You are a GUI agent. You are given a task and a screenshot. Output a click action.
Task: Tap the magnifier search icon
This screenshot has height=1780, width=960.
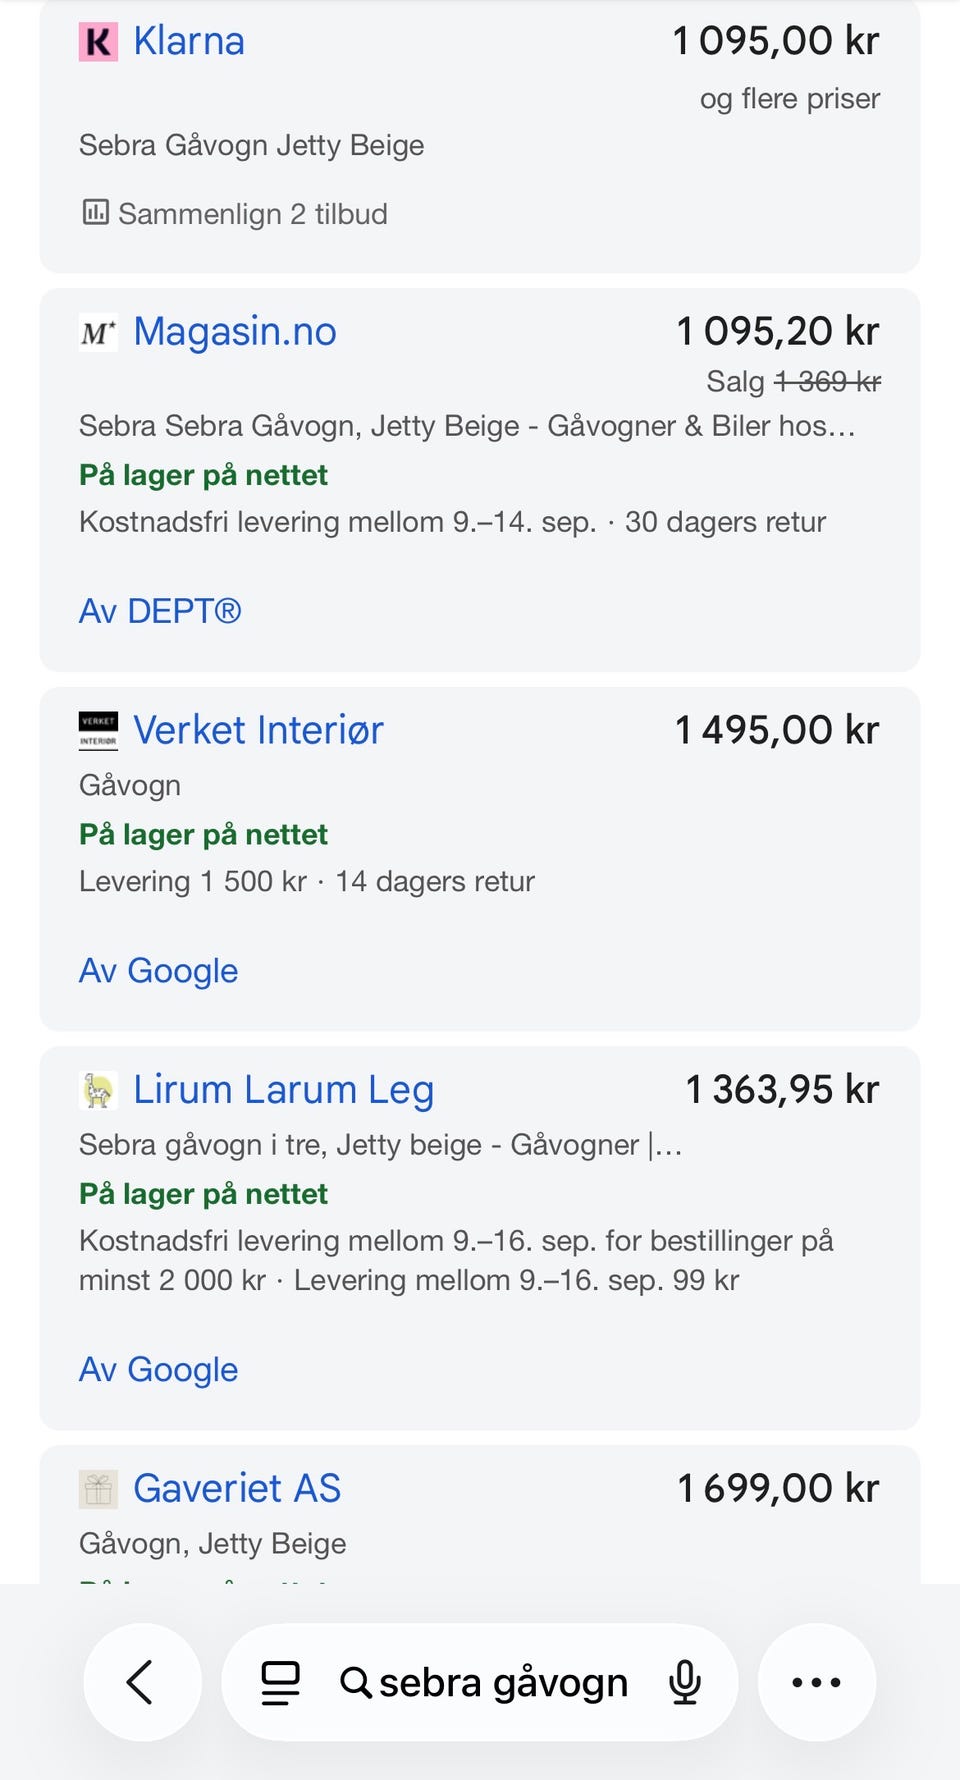pyautogui.click(x=355, y=1682)
